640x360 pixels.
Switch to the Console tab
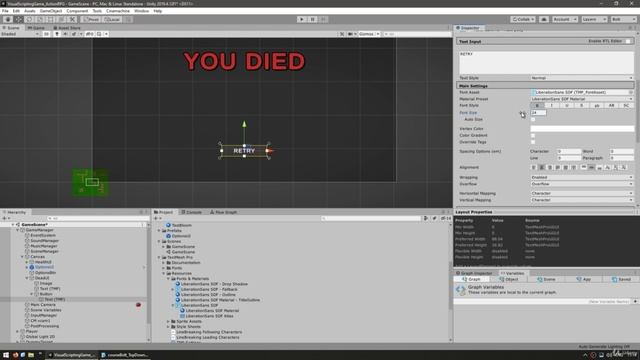click(x=192, y=212)
